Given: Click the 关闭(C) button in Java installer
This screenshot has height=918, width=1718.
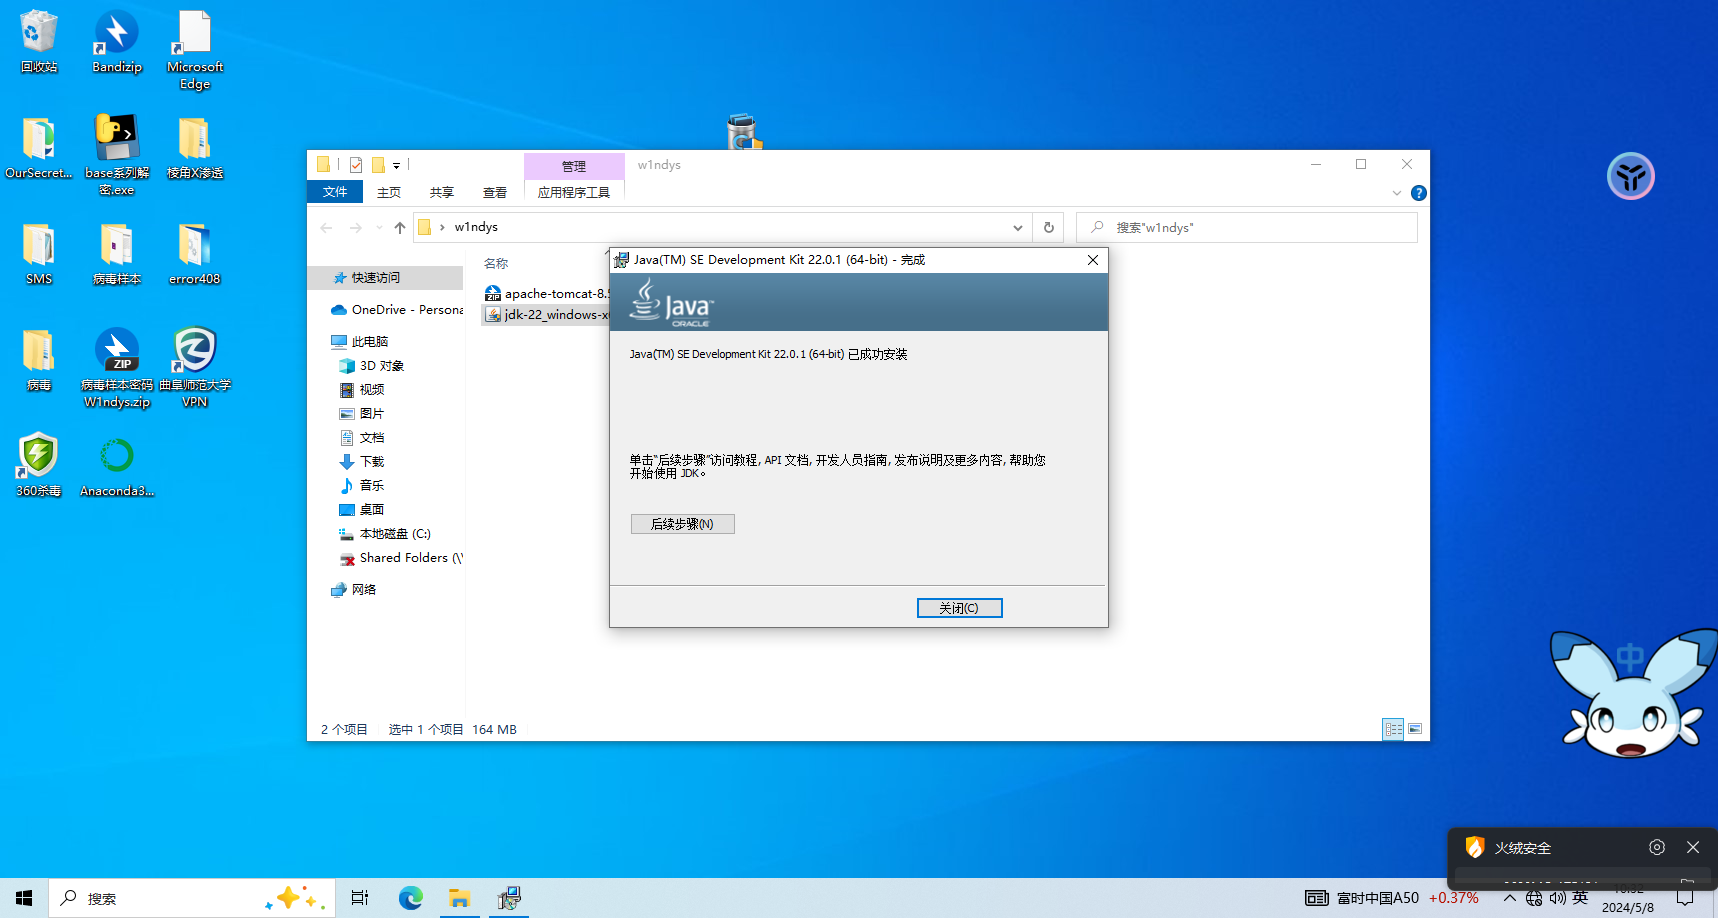Looking at the screenshot, I should tap(959, 608).
